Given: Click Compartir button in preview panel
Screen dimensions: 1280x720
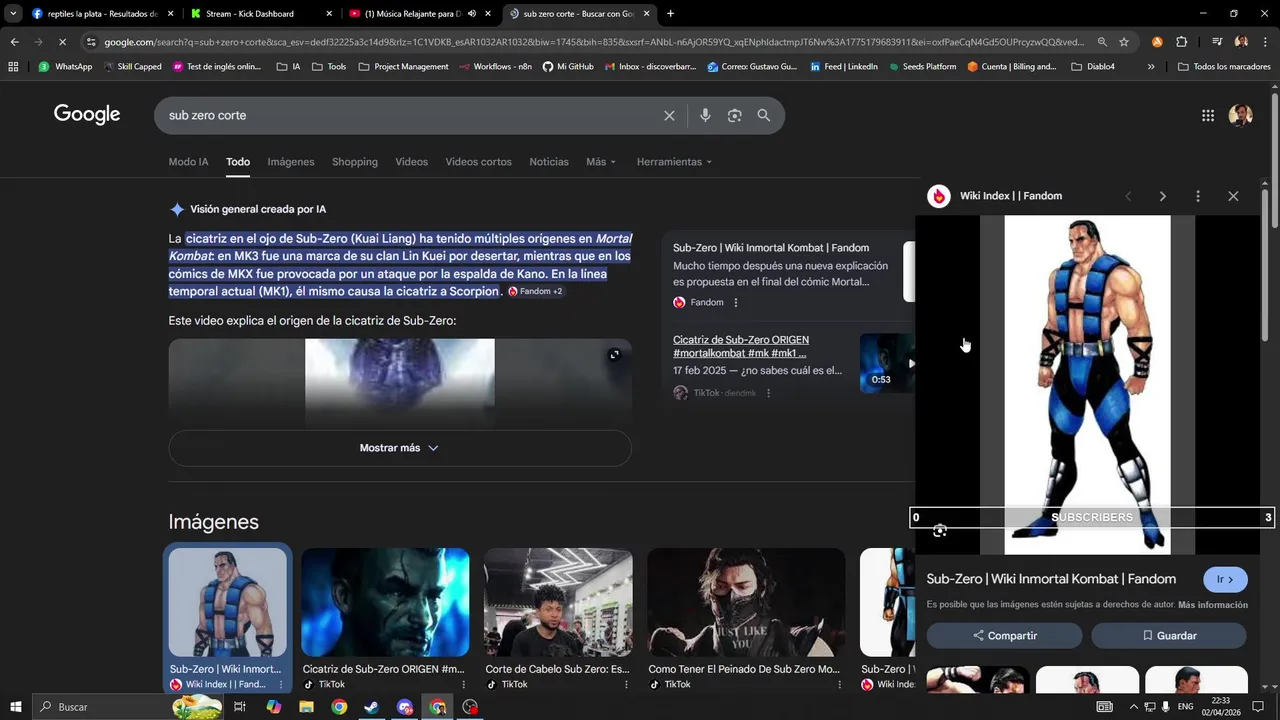Looking at the screenshot, I should (x=1004, y=636).
